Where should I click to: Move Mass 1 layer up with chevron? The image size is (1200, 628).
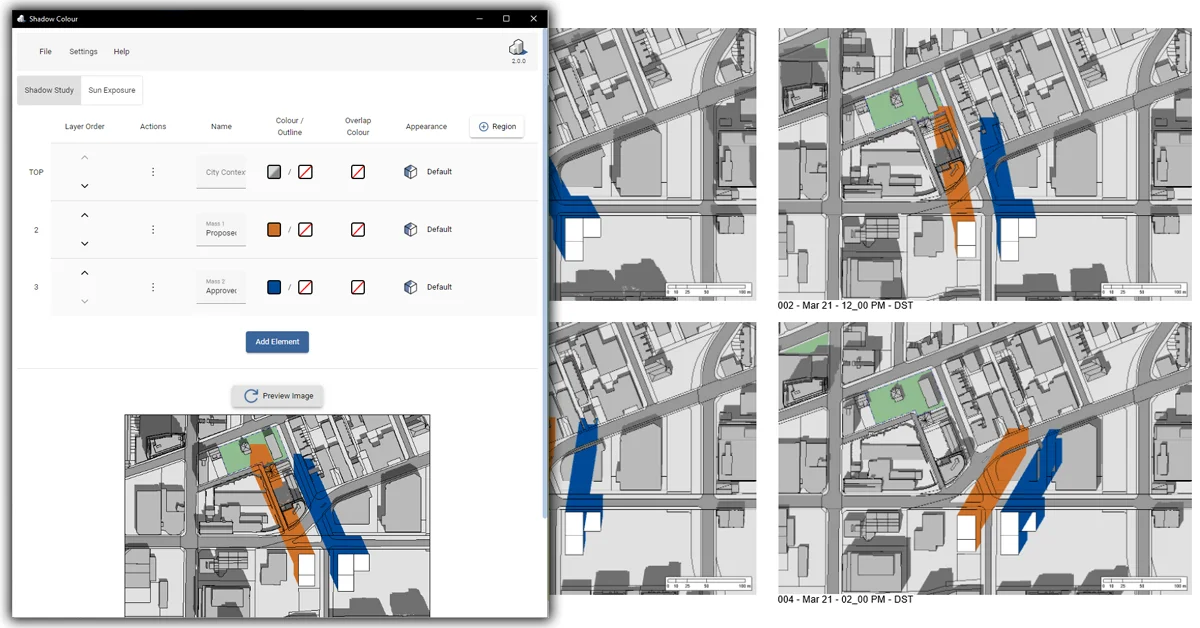(x=85, y=215)
